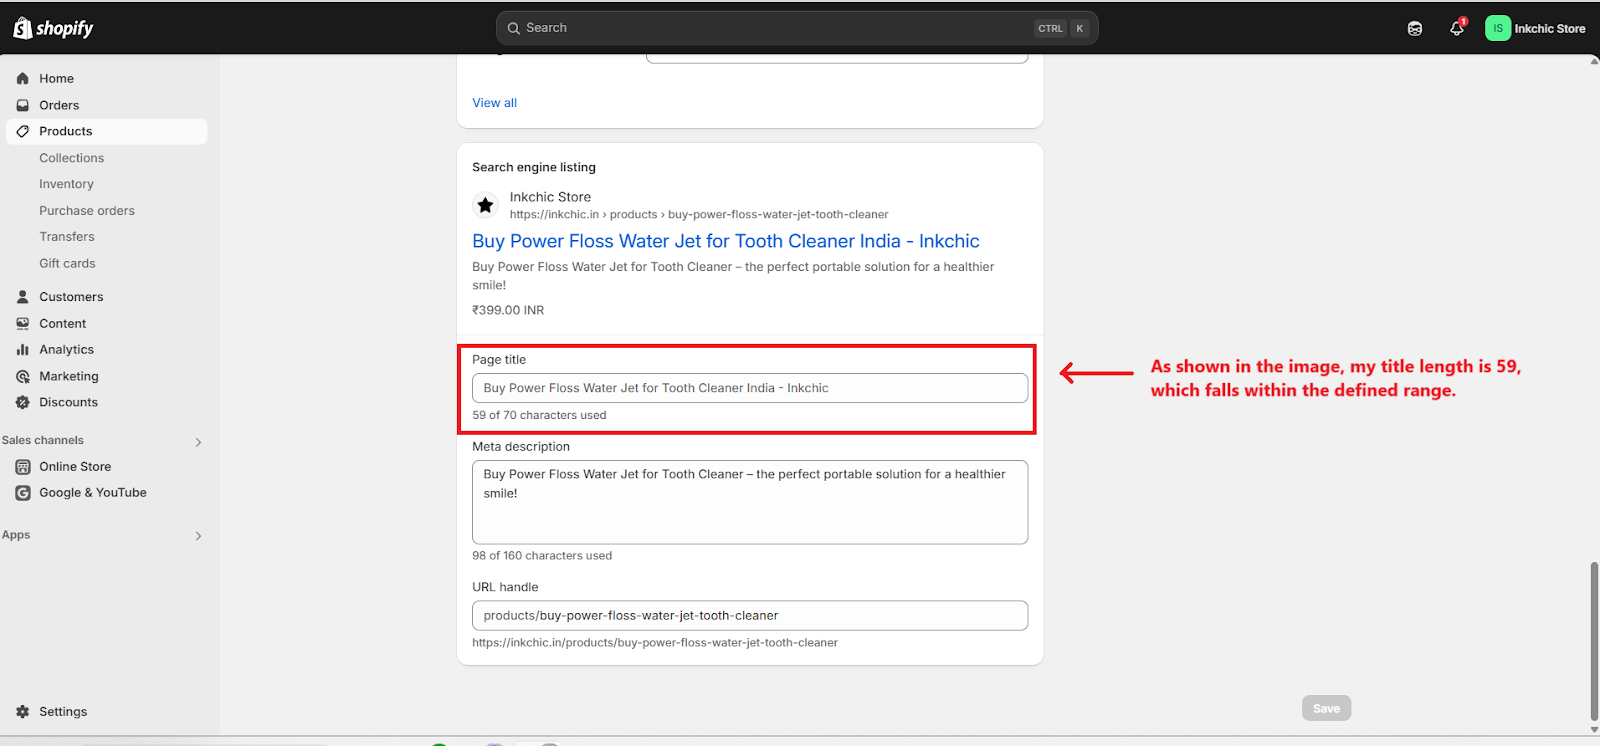Viewport: 1600px width, 746px height.
Task: Click the scrollbar up arrow
Action: coord(1594,61)
